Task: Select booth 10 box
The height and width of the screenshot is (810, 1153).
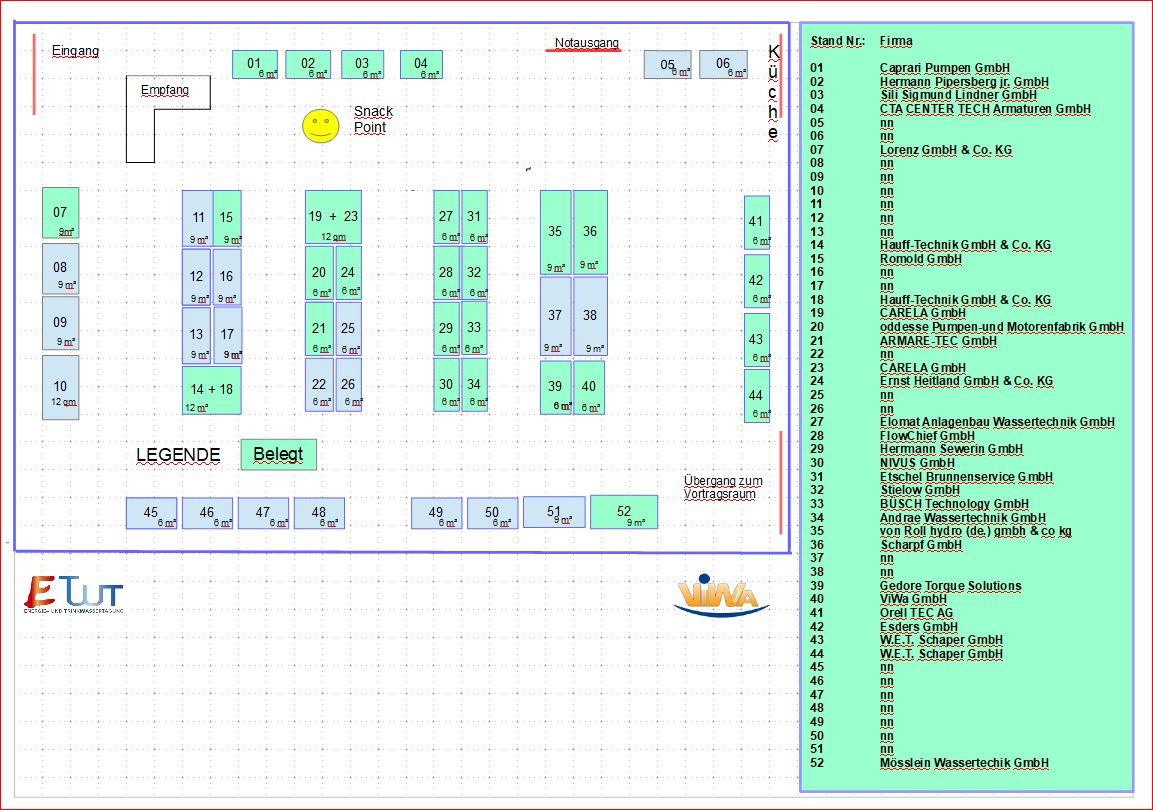Action: click(x=60, y=387)
